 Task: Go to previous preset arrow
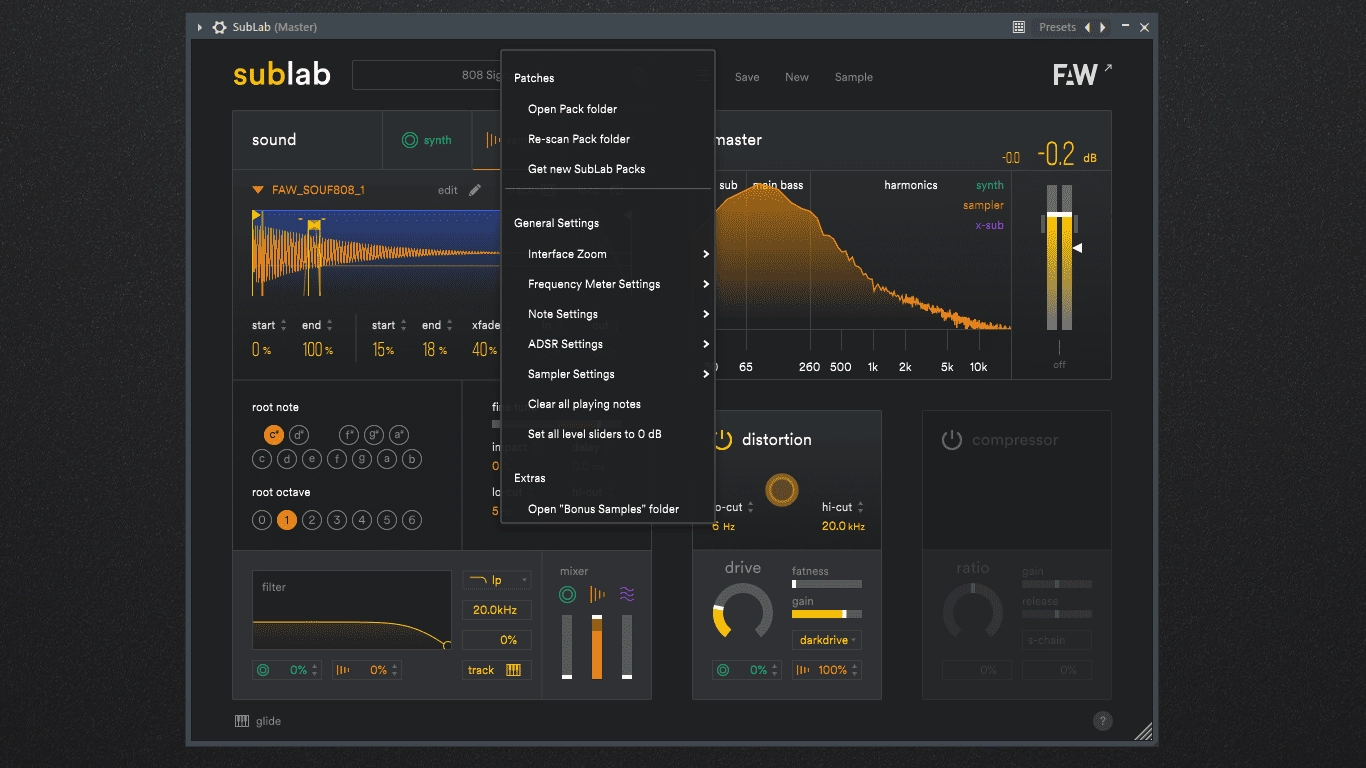[1088, 27]
